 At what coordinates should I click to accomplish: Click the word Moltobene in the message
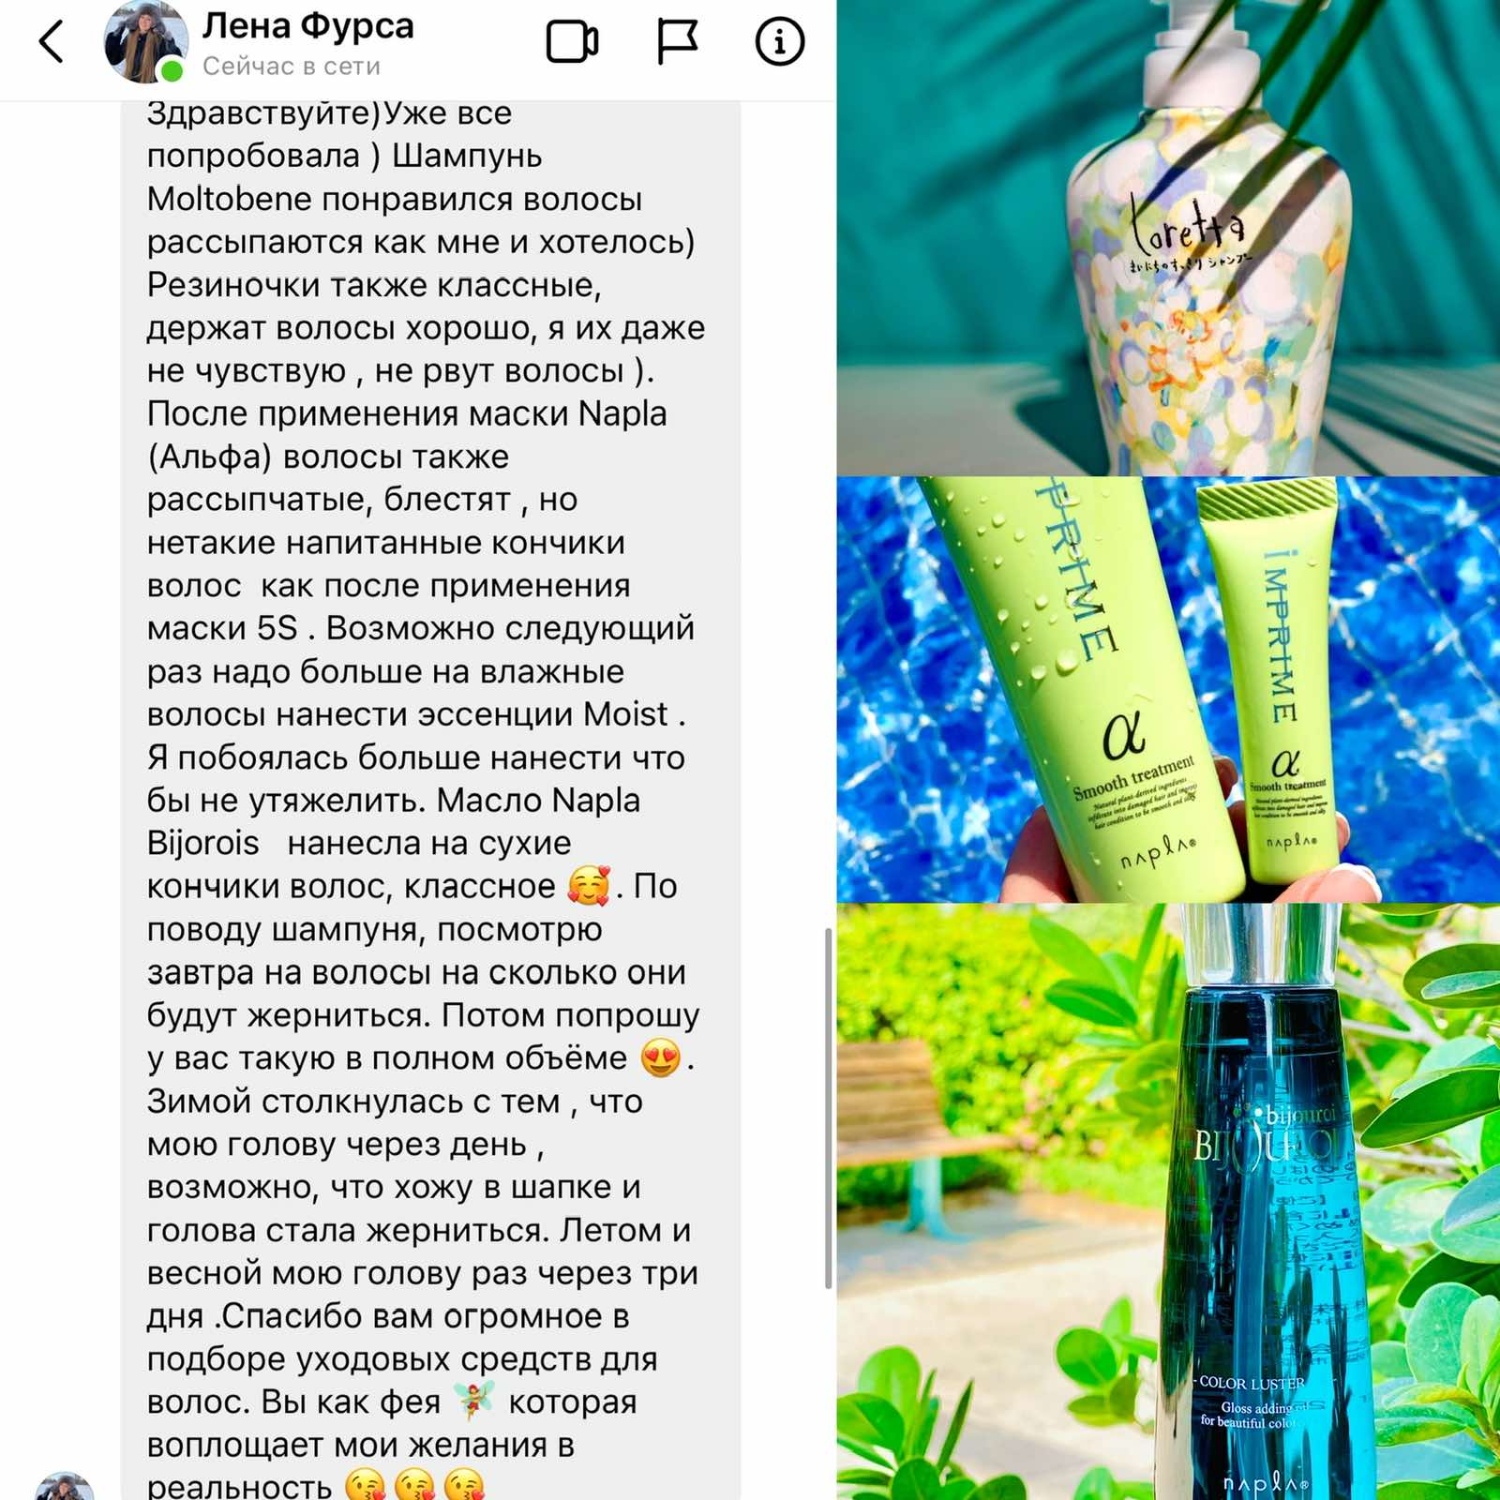click(x=229, y=199)
